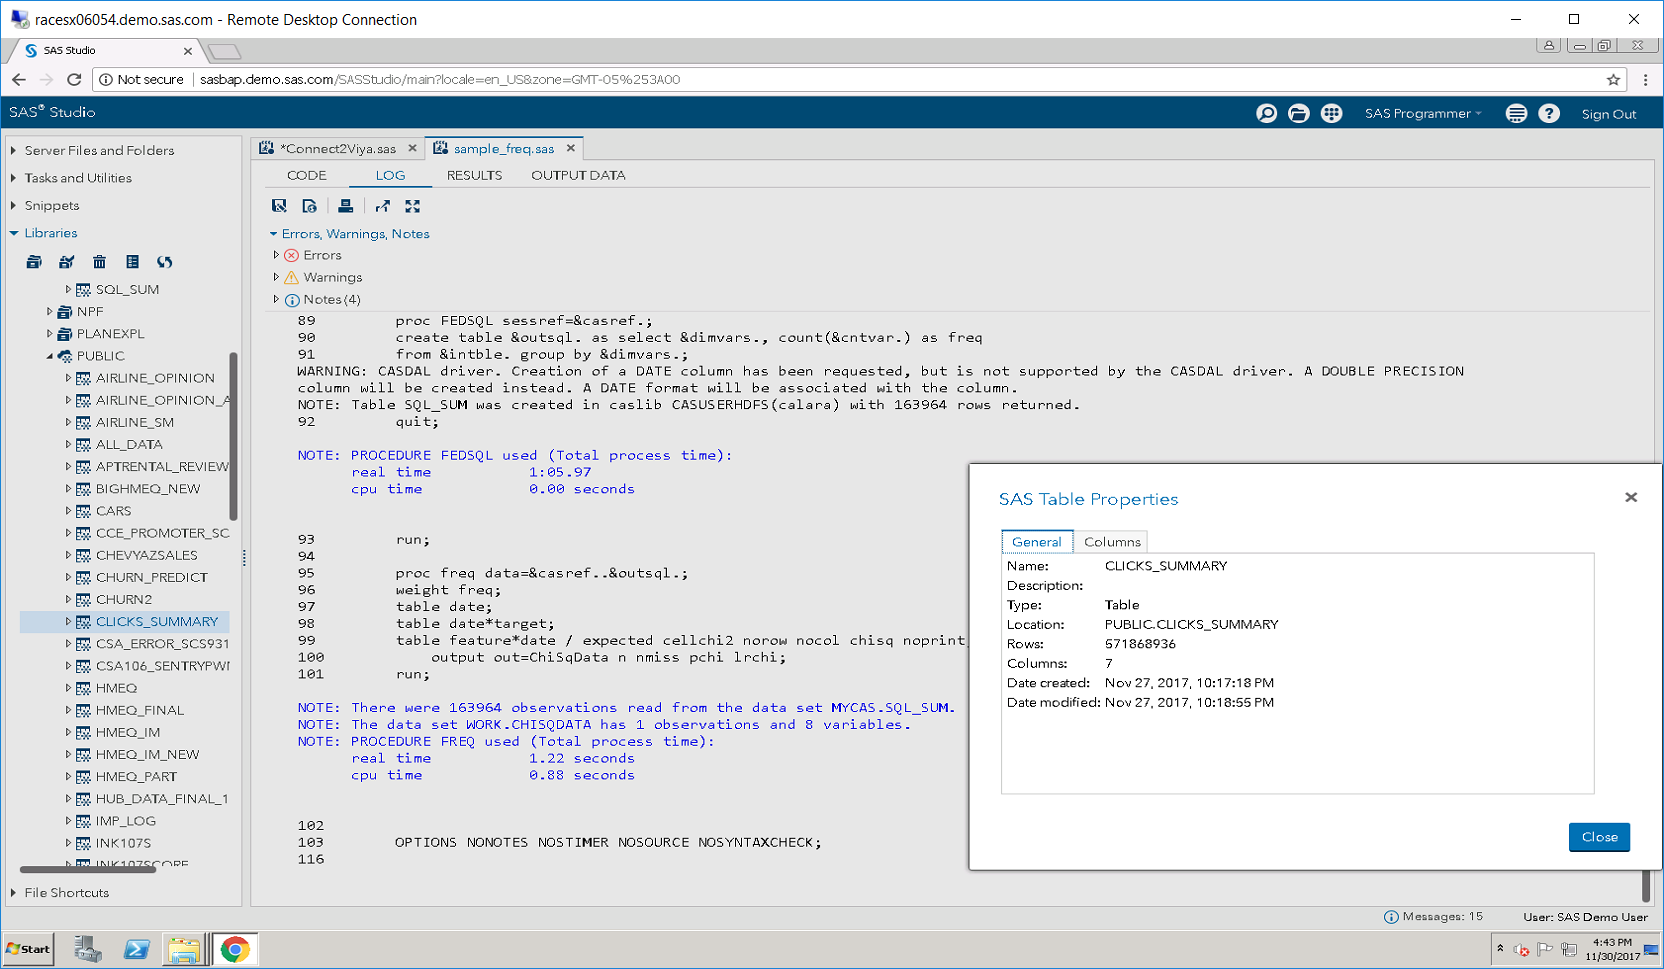Open the SAS Programmer perspective dropdown
Screen dimensions: 1664x969
click(1423, 113)
